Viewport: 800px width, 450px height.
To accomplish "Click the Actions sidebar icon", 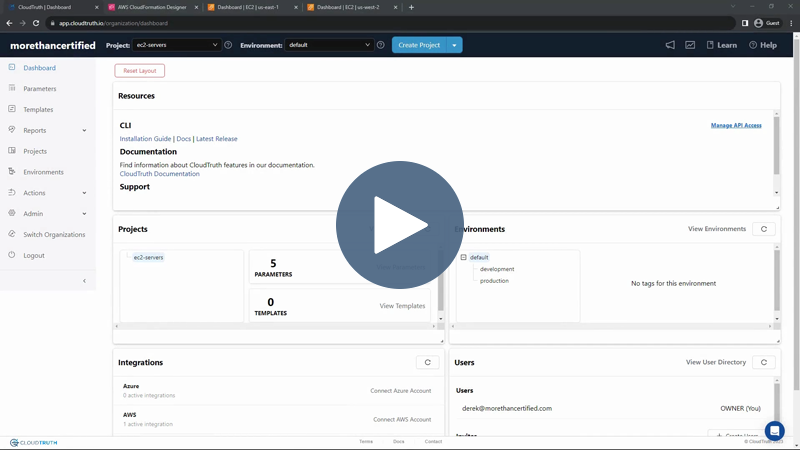I will click(12, 192).
